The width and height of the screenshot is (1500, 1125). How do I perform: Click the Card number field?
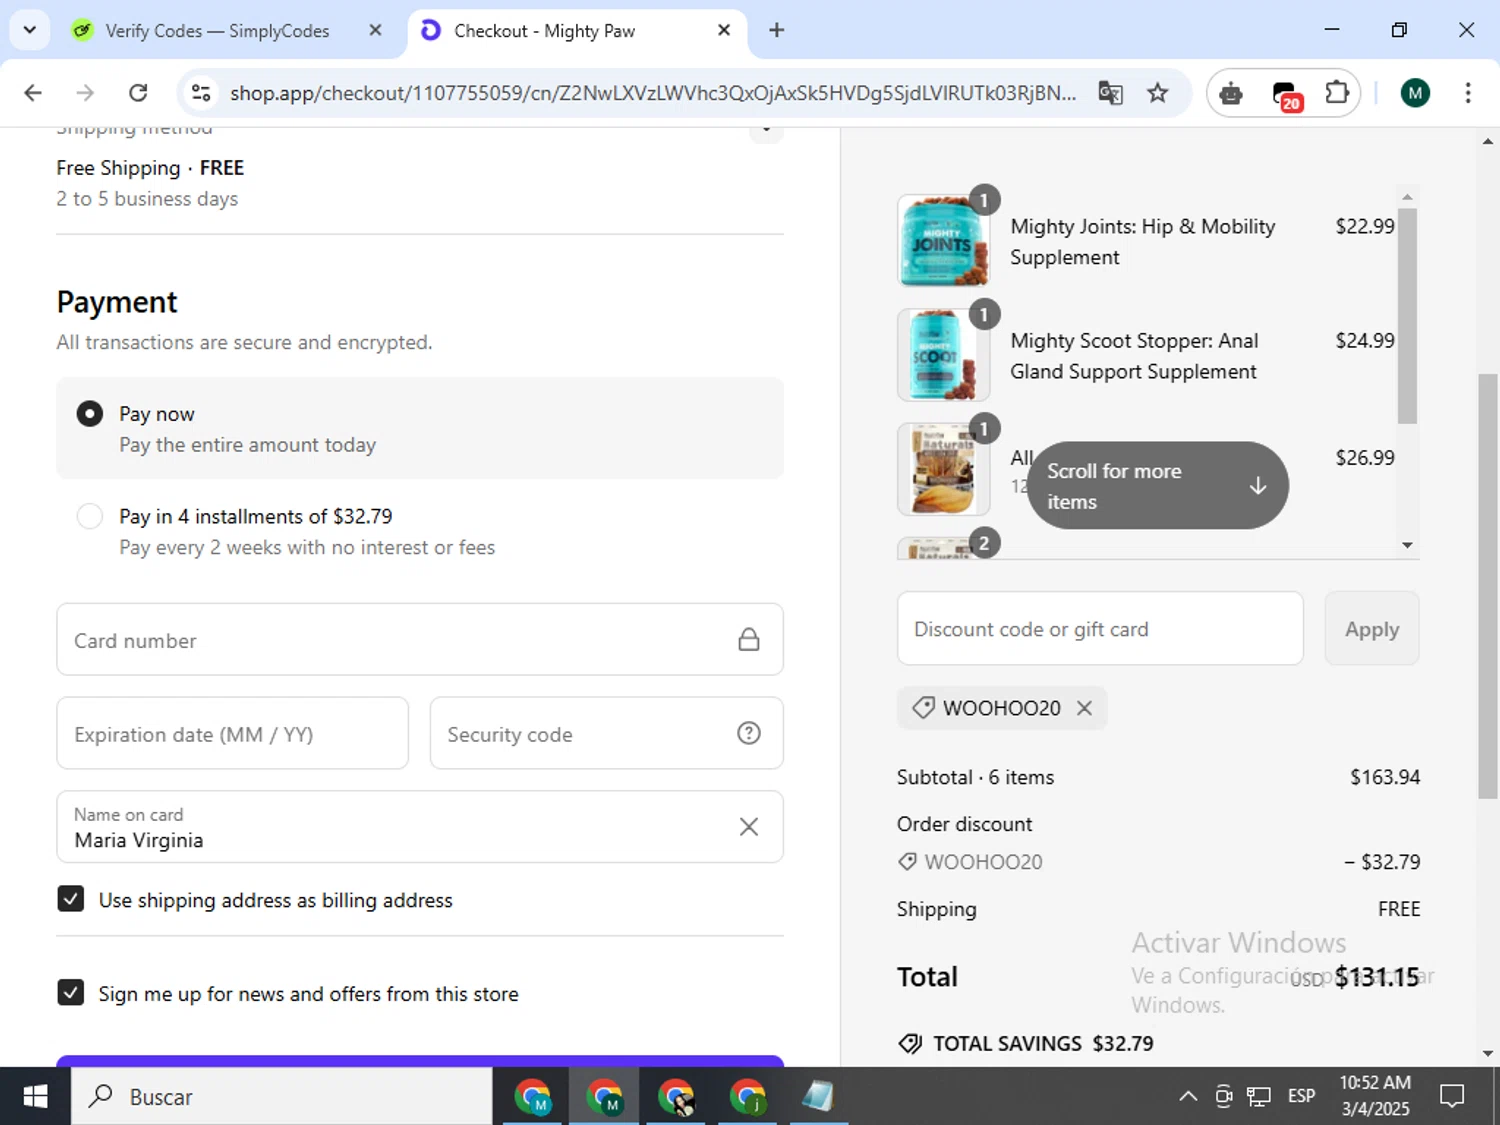[420, 639]
